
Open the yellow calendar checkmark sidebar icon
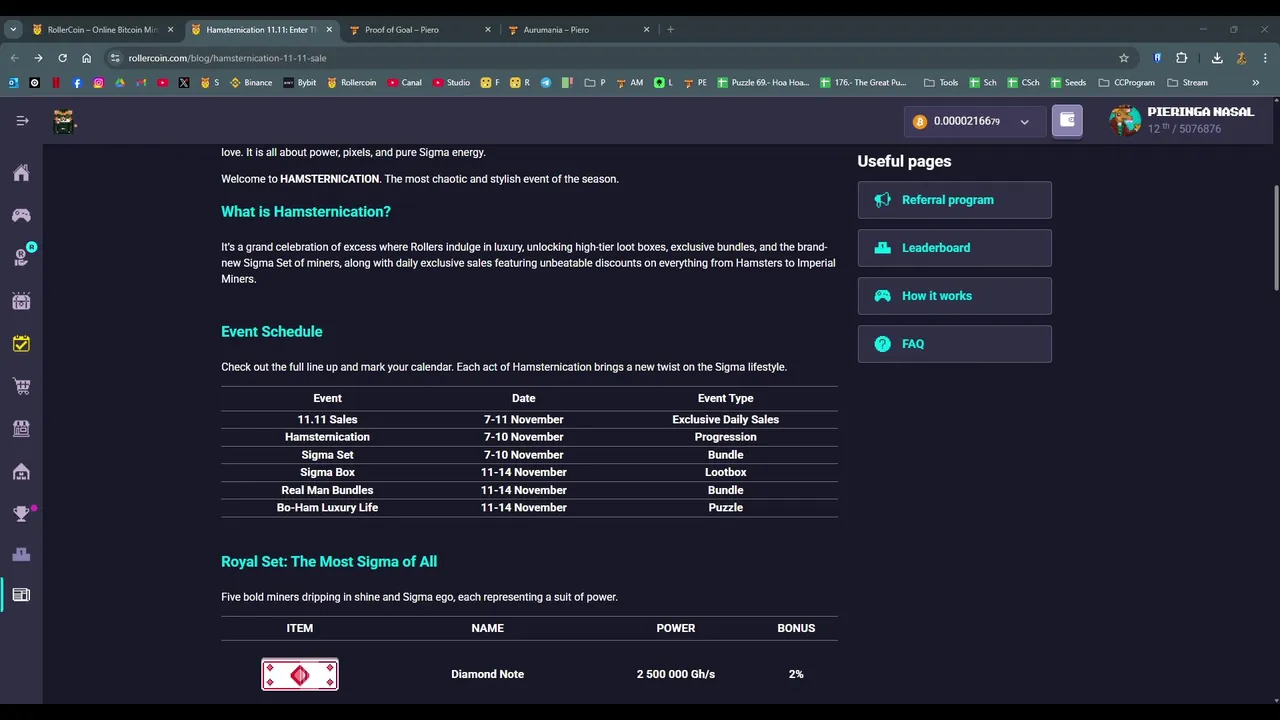click(x=21, y=343)
